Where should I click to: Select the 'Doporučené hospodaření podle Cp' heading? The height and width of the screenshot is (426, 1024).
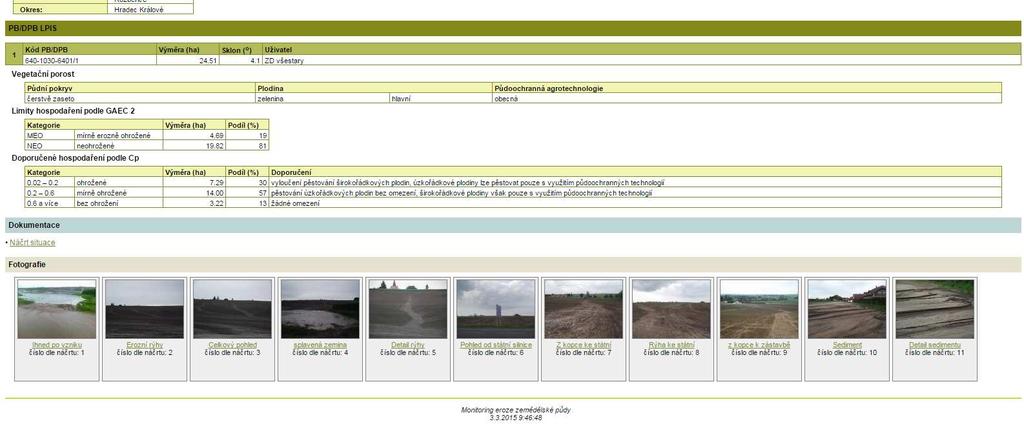point(75,158)
